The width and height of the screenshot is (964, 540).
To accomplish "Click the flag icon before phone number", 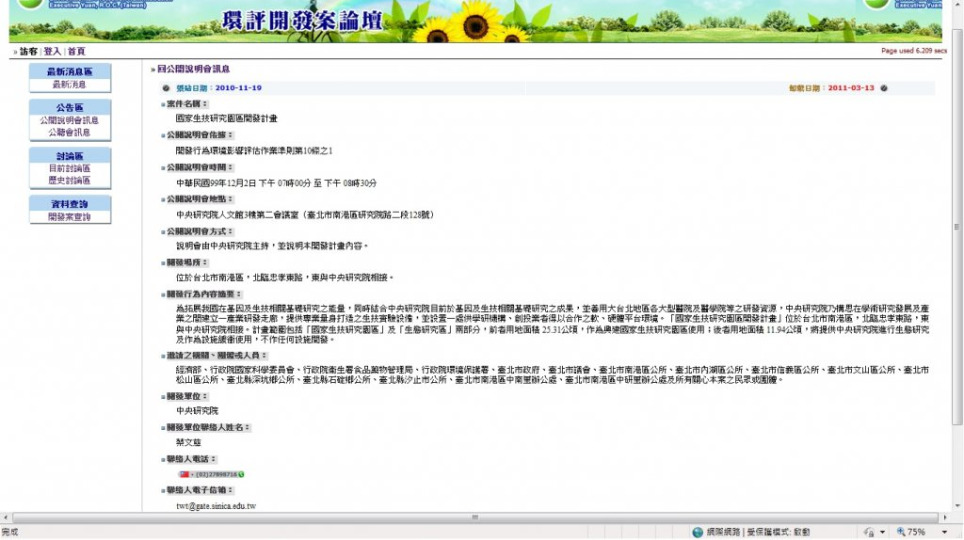I will pos(183,474).
